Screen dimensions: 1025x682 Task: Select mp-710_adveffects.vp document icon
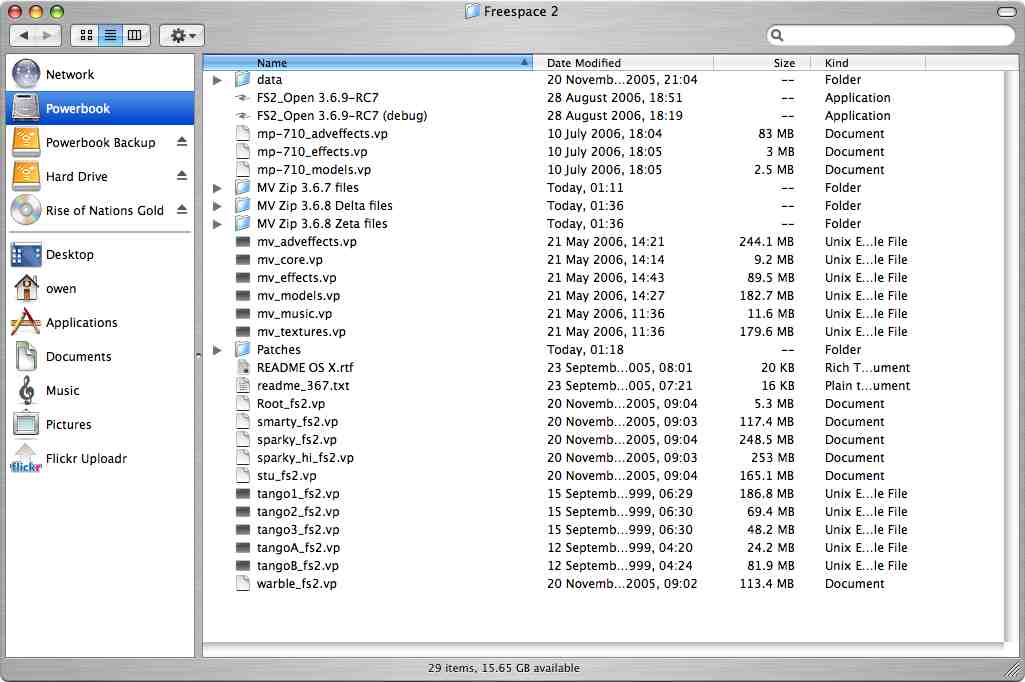click(x=243, y=133)
